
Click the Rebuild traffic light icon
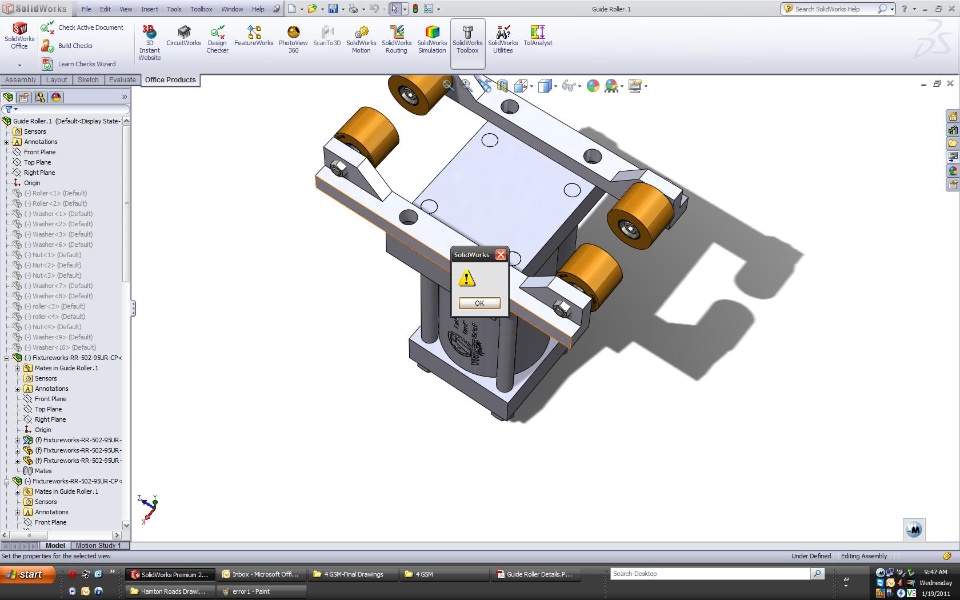pyautogui.click(x=415, y=9)
